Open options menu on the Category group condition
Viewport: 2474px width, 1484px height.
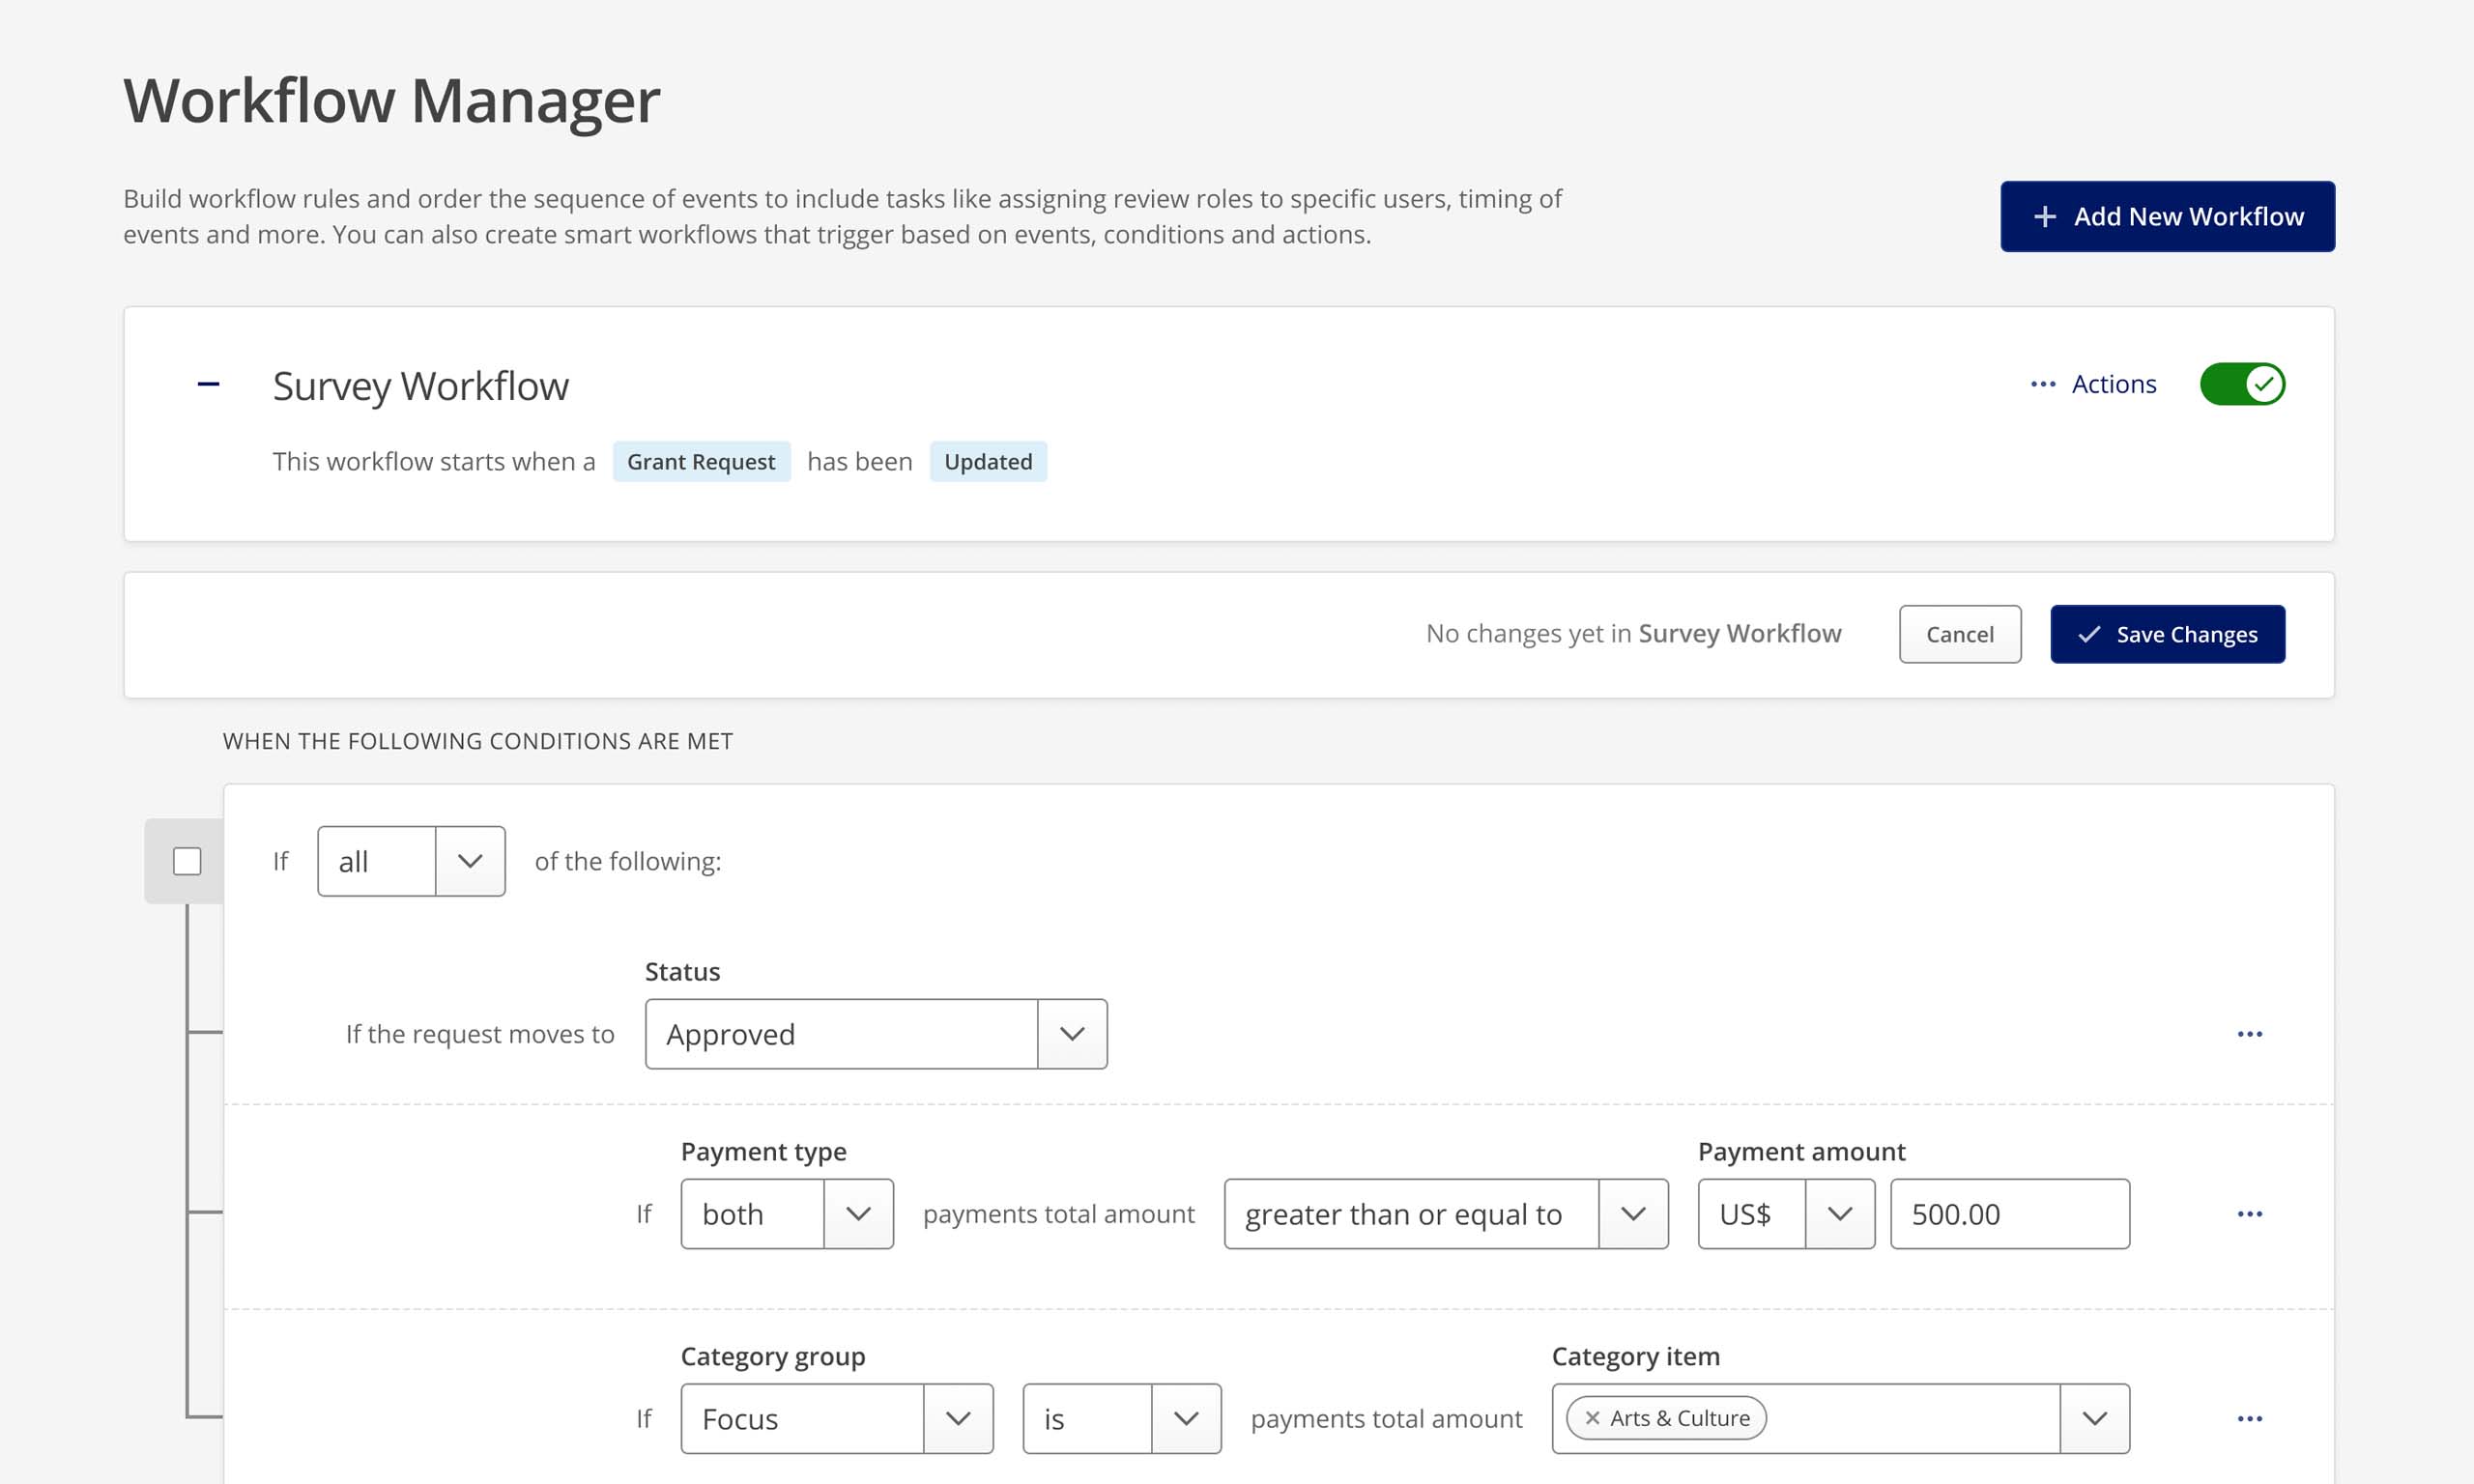pos(2249,1418)
